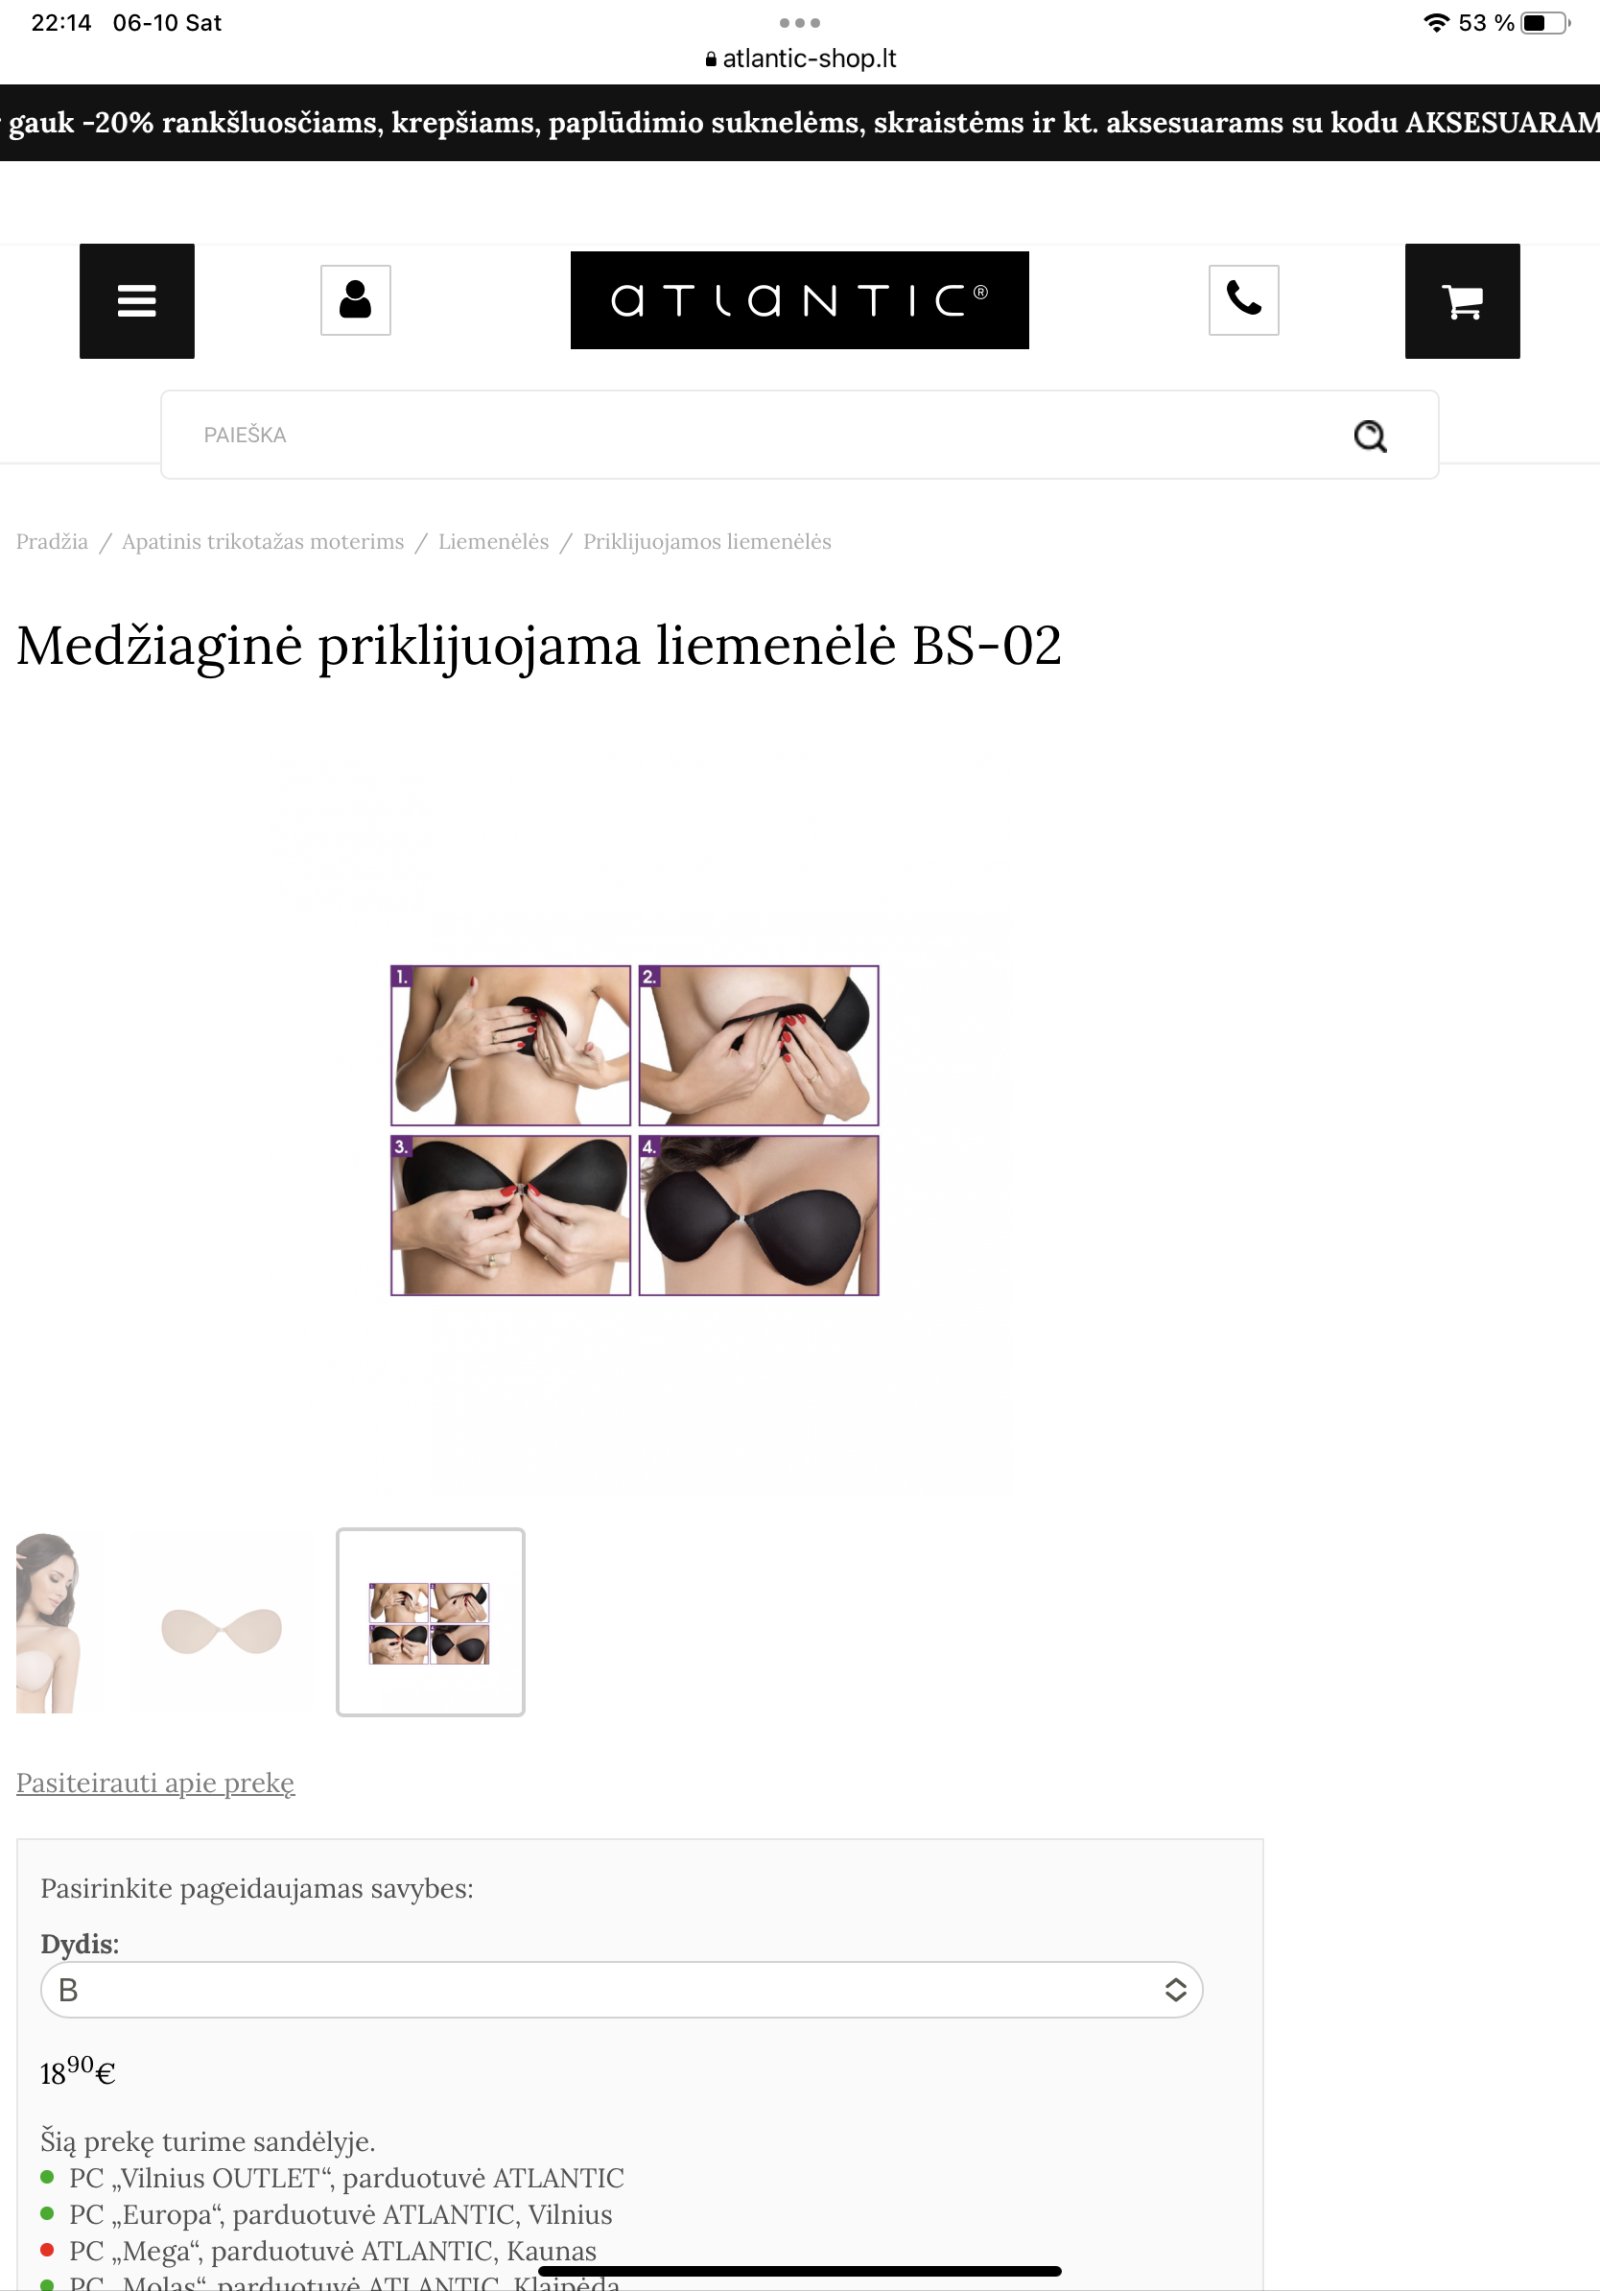Click the size dropdown arrows
The image size is (1600, 2291).
coord(1175,1990)
